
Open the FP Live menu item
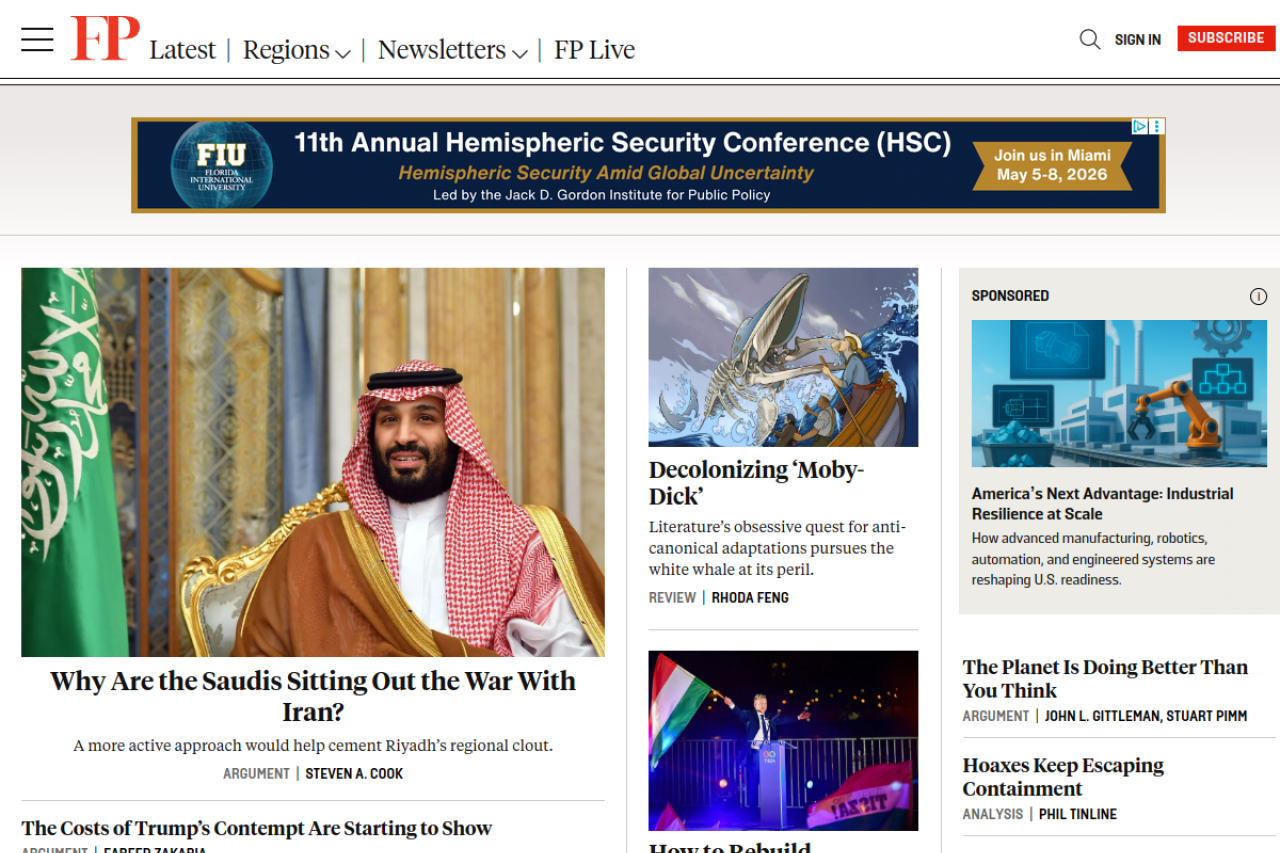point(594,49)
